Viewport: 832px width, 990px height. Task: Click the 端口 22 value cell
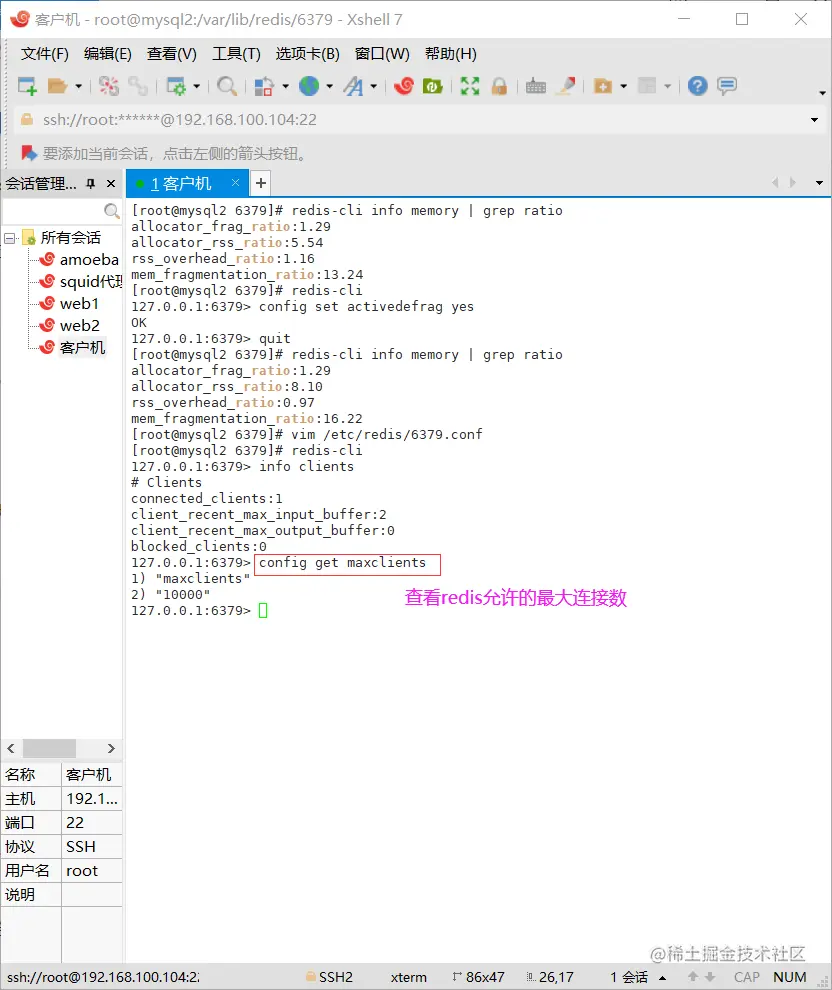[92, 823]
